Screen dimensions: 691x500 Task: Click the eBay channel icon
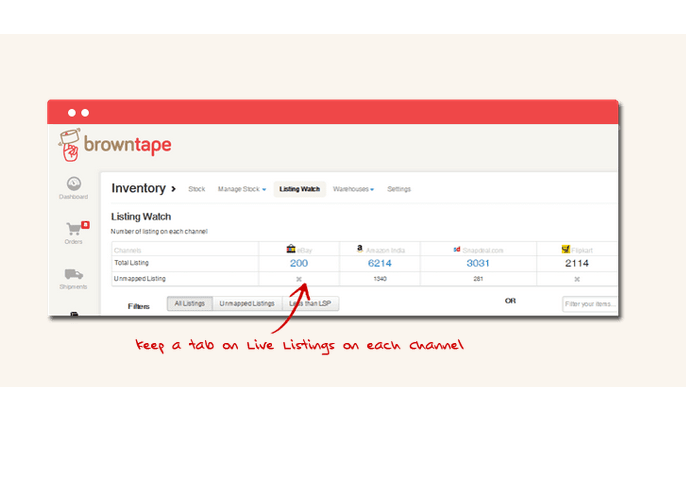[x=291, y=249]
